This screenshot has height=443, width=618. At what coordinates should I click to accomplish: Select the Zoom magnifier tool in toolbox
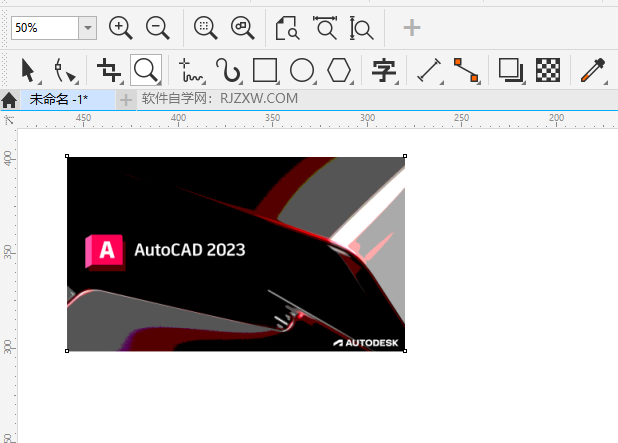pyautogui.click(x=146, y=70)
